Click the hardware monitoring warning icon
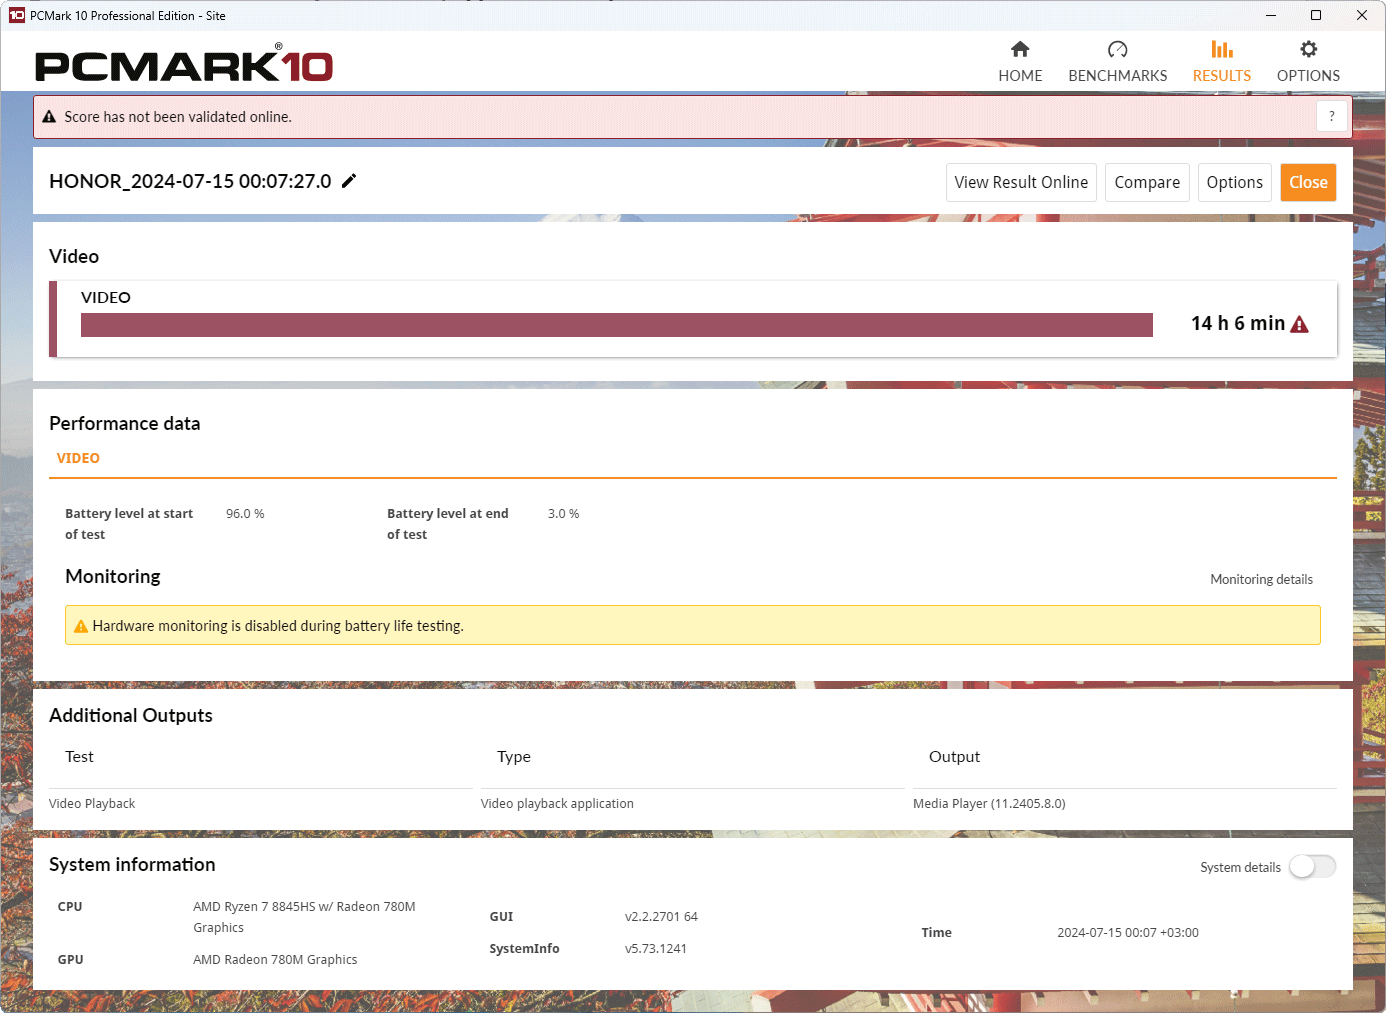Image resolution: width=1386 pixels, height=1013 pixels. [x=81, y=626]
